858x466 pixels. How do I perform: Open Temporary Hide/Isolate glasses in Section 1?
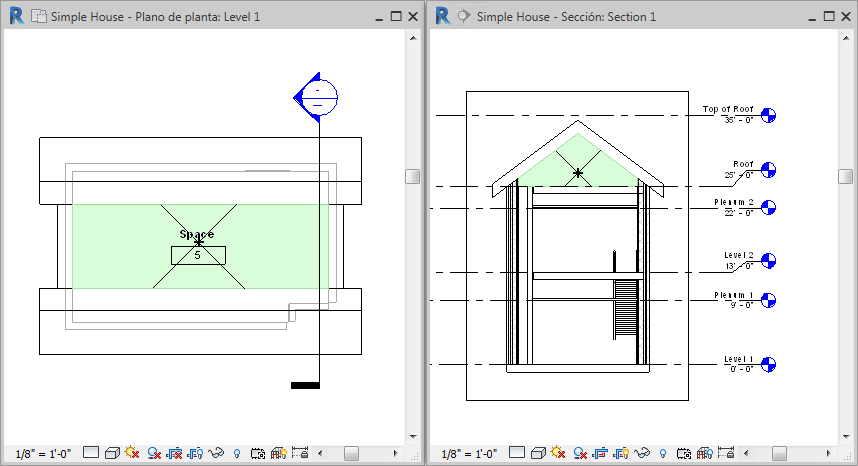click(x=642, y=453)
